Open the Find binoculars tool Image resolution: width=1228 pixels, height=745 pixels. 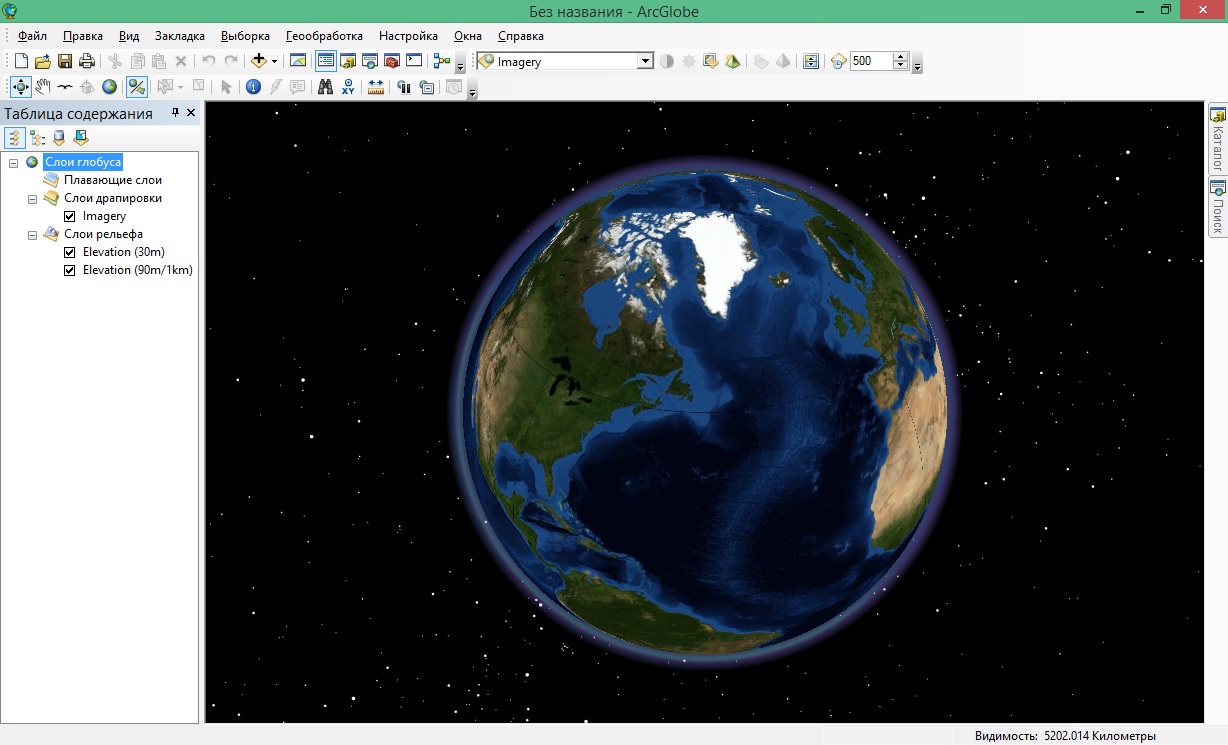click(x=325, y=87)
